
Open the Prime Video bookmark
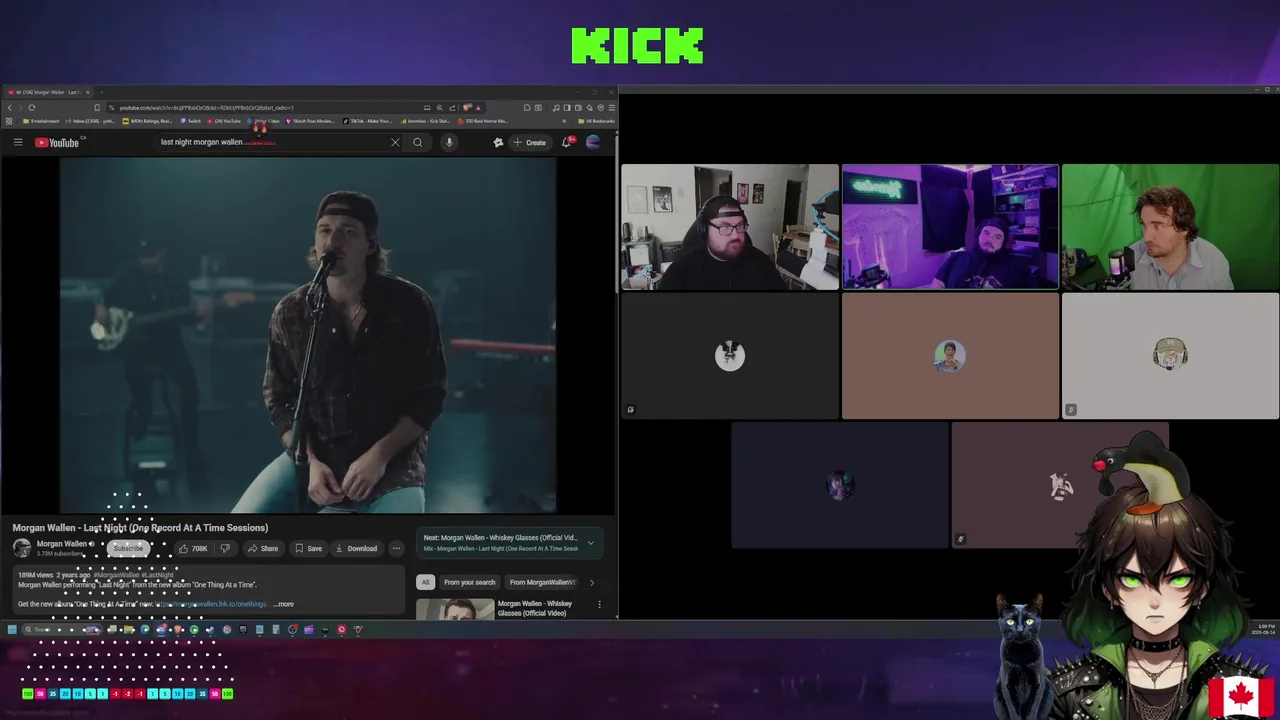(x=263, y=121)
